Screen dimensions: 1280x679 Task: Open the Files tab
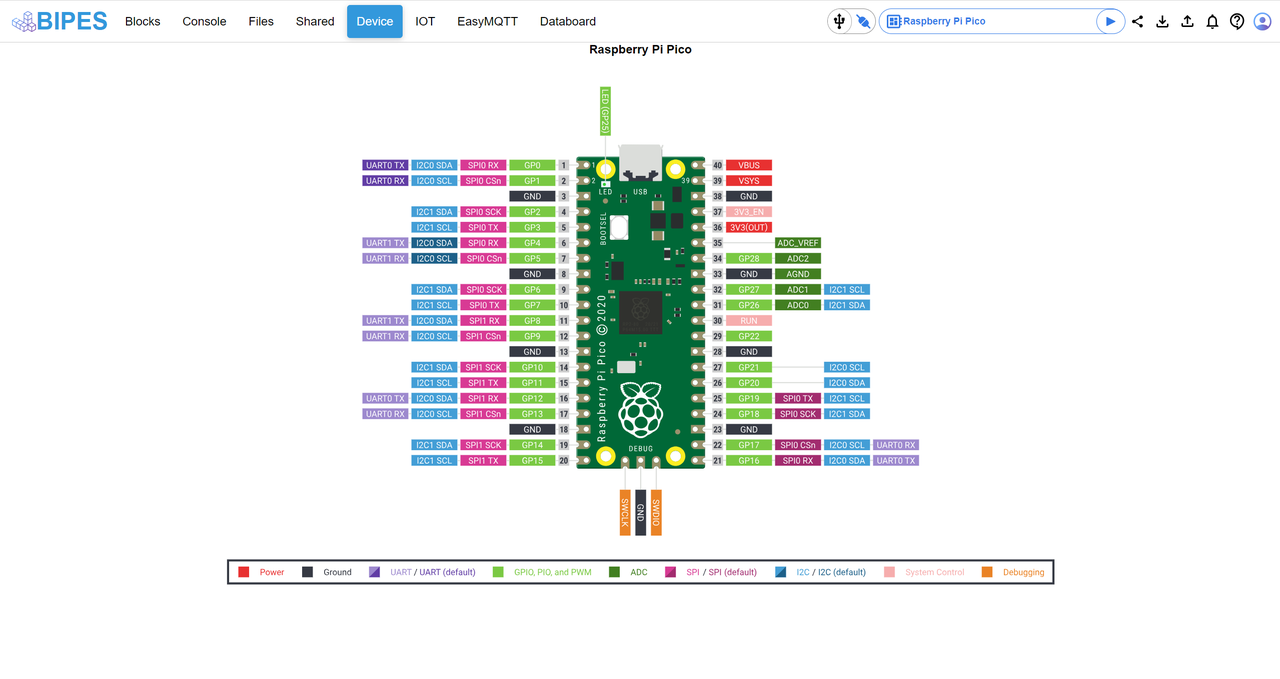[261, 21]
